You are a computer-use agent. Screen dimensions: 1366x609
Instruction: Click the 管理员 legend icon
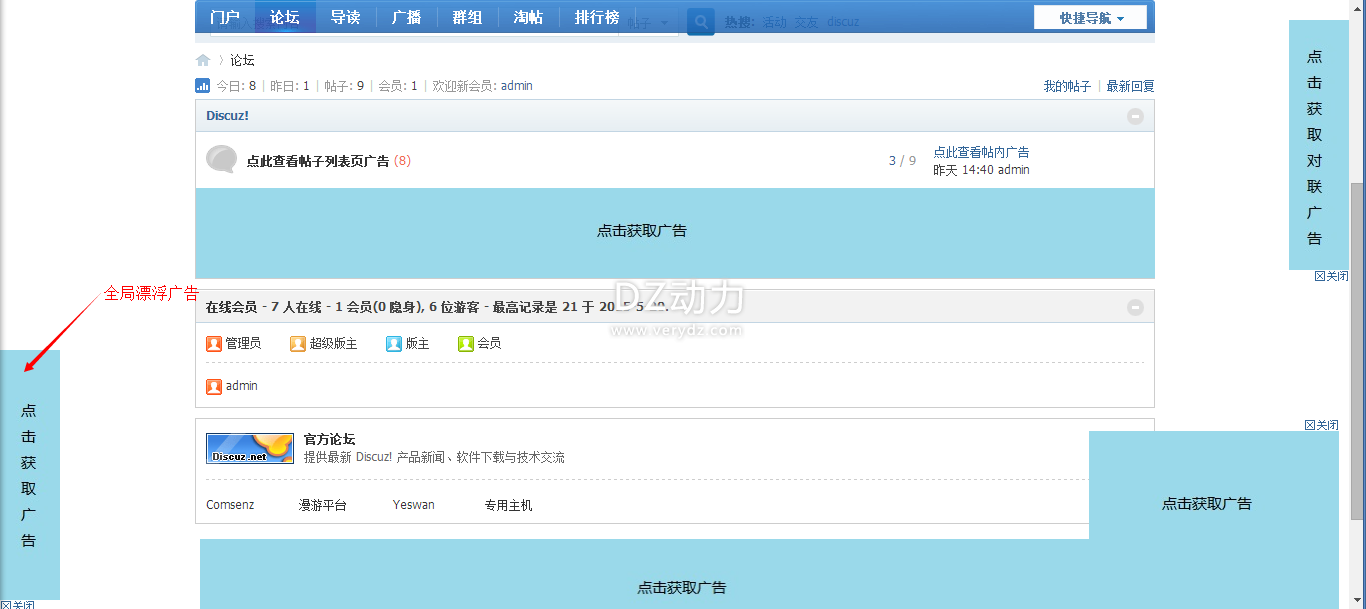coord(214,343)
